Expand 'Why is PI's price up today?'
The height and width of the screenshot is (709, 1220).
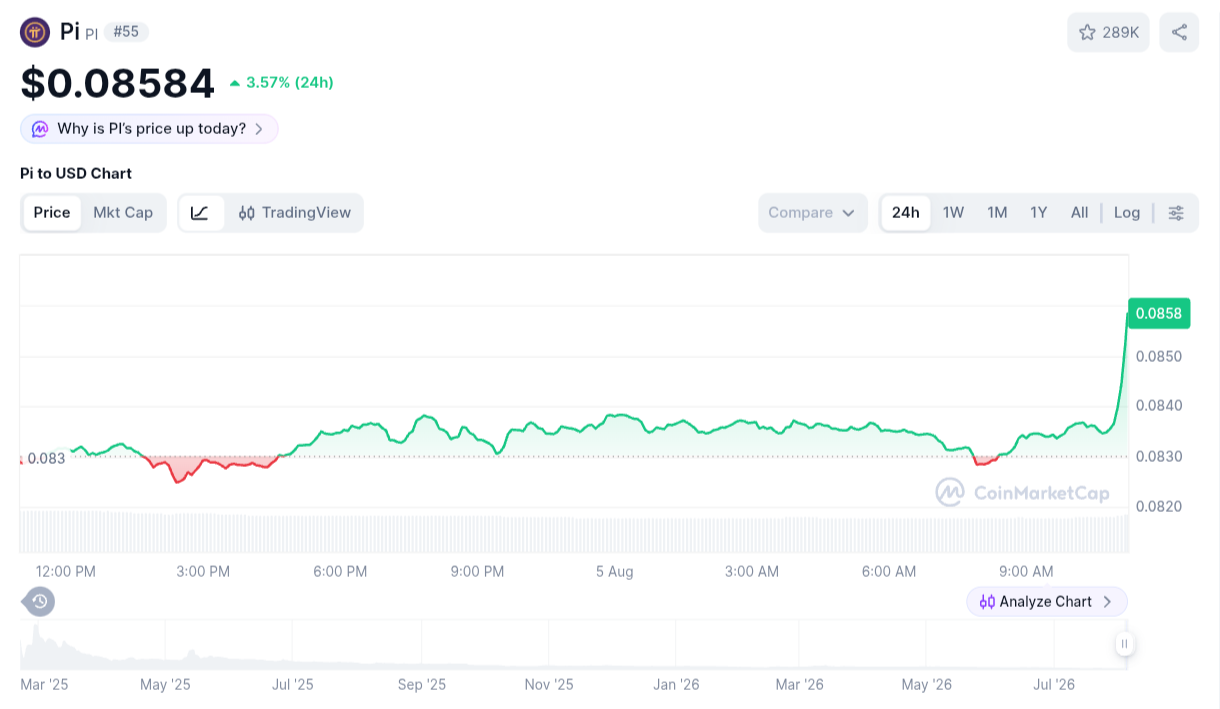(x=149, y=129)
